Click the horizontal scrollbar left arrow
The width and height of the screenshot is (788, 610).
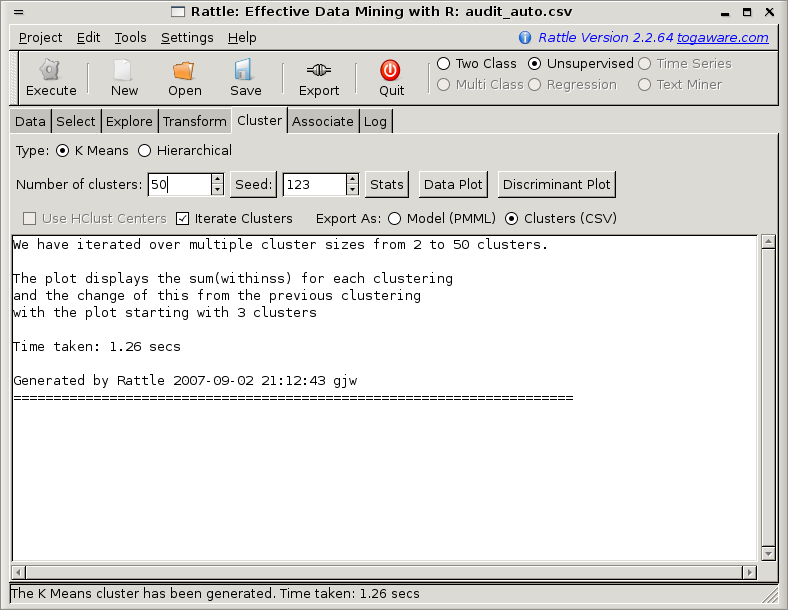coord(19,572)
